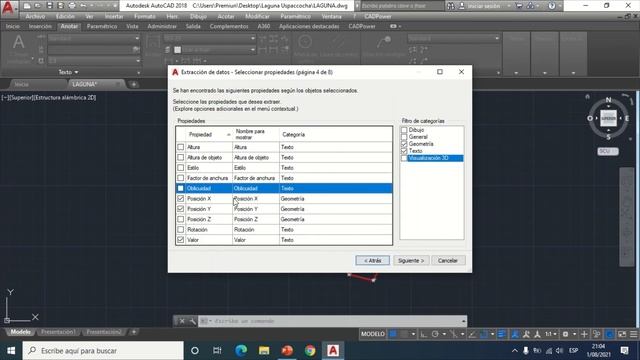Screen dimensions: 640x360
Task: Click the Cancelar button
Action: tap(448, 260)
